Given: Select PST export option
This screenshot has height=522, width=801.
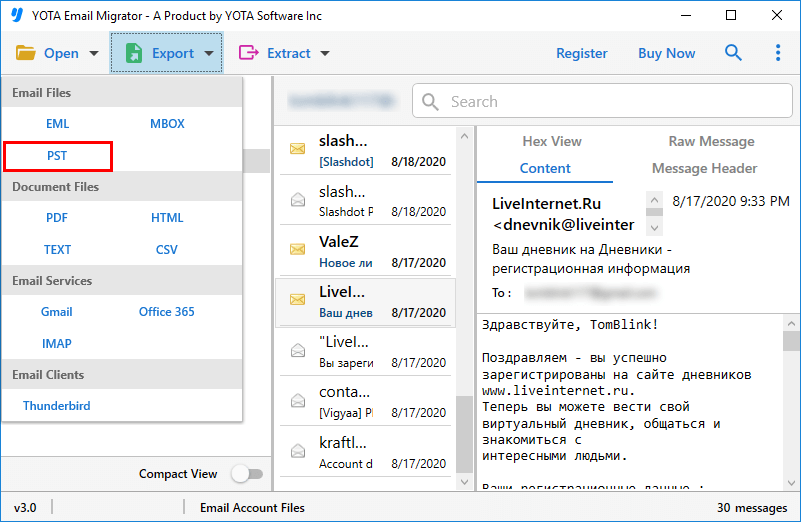Looking at the screenshot, I should tap(57, 156).
